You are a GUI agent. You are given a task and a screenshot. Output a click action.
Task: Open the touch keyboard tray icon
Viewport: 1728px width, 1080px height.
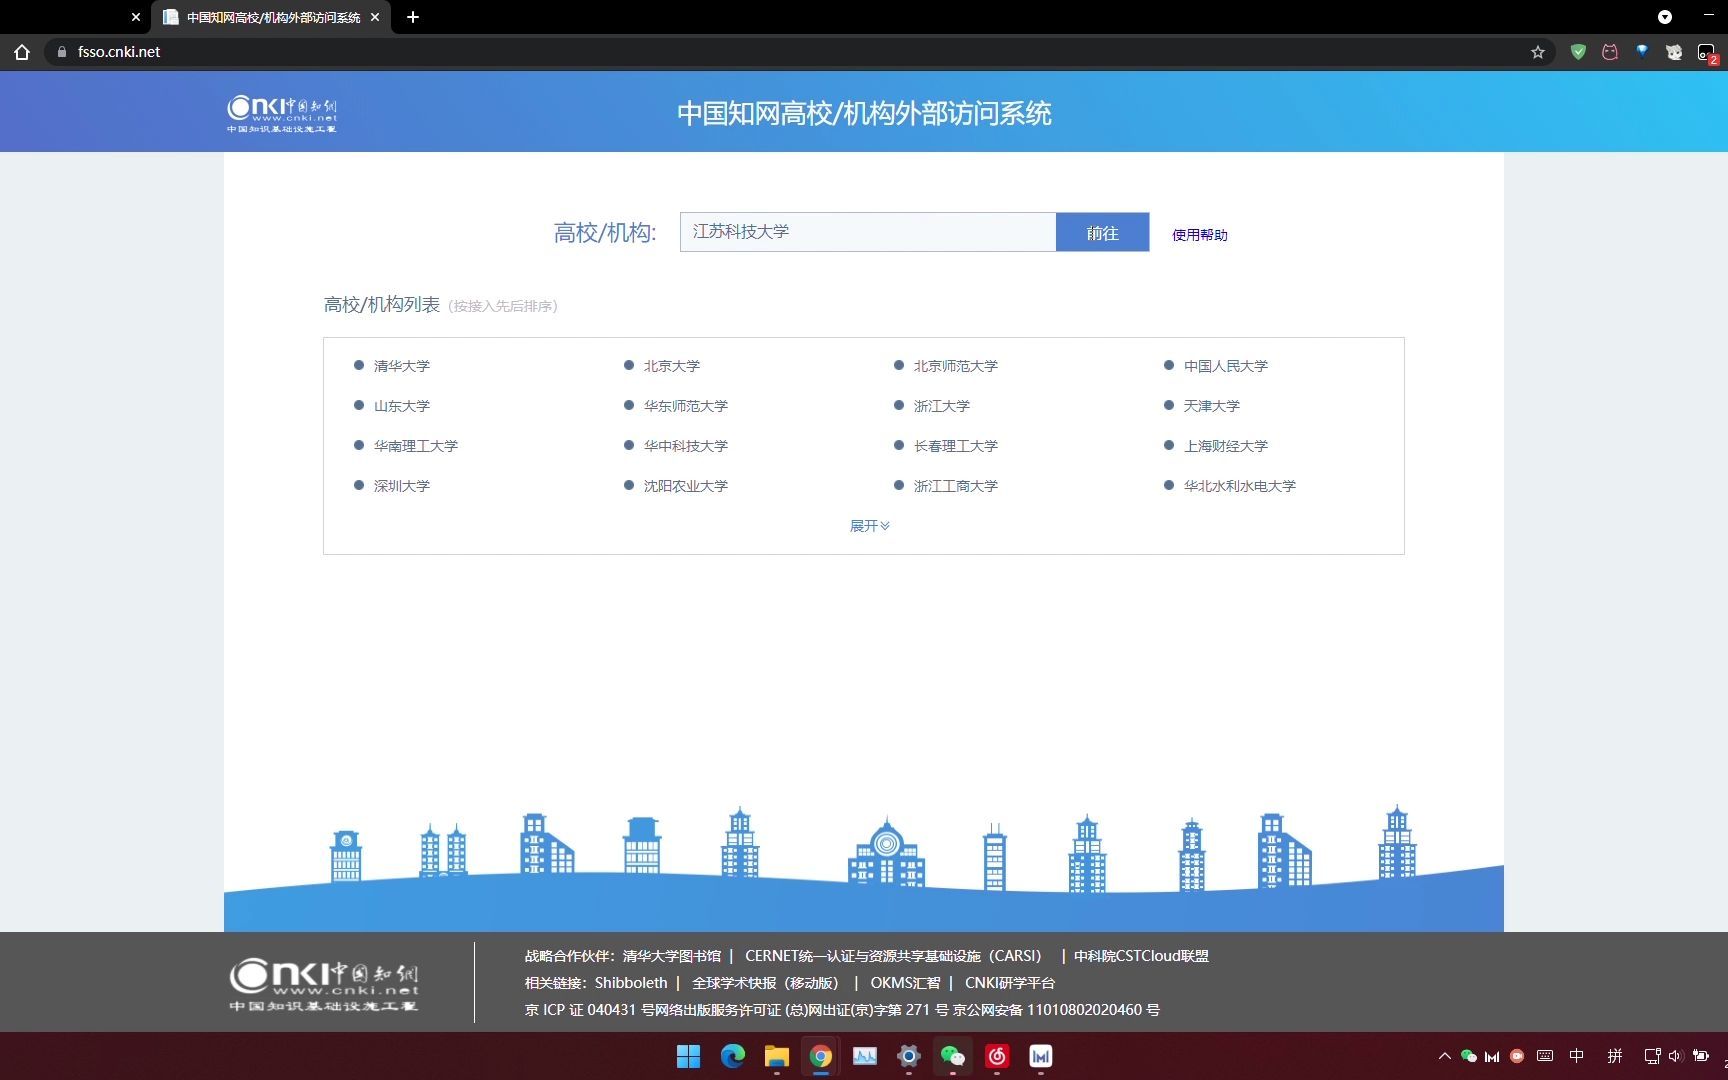click(1545, 1056)
